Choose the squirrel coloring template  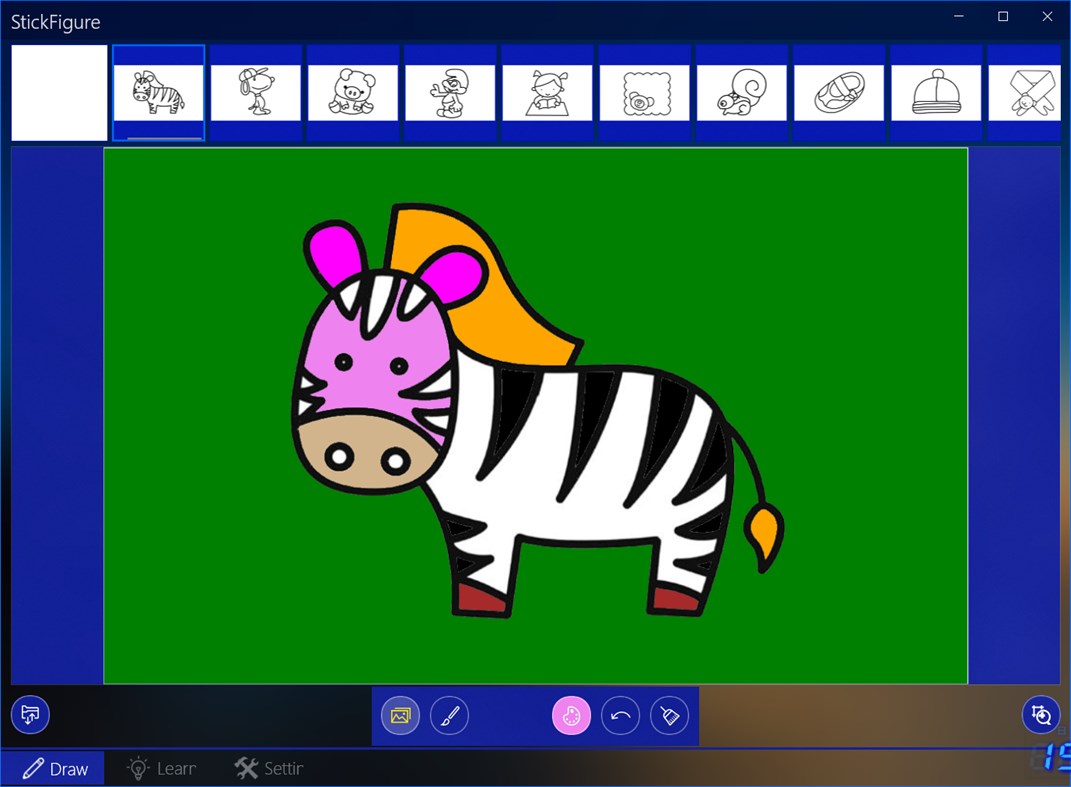(x=741, y=93)
